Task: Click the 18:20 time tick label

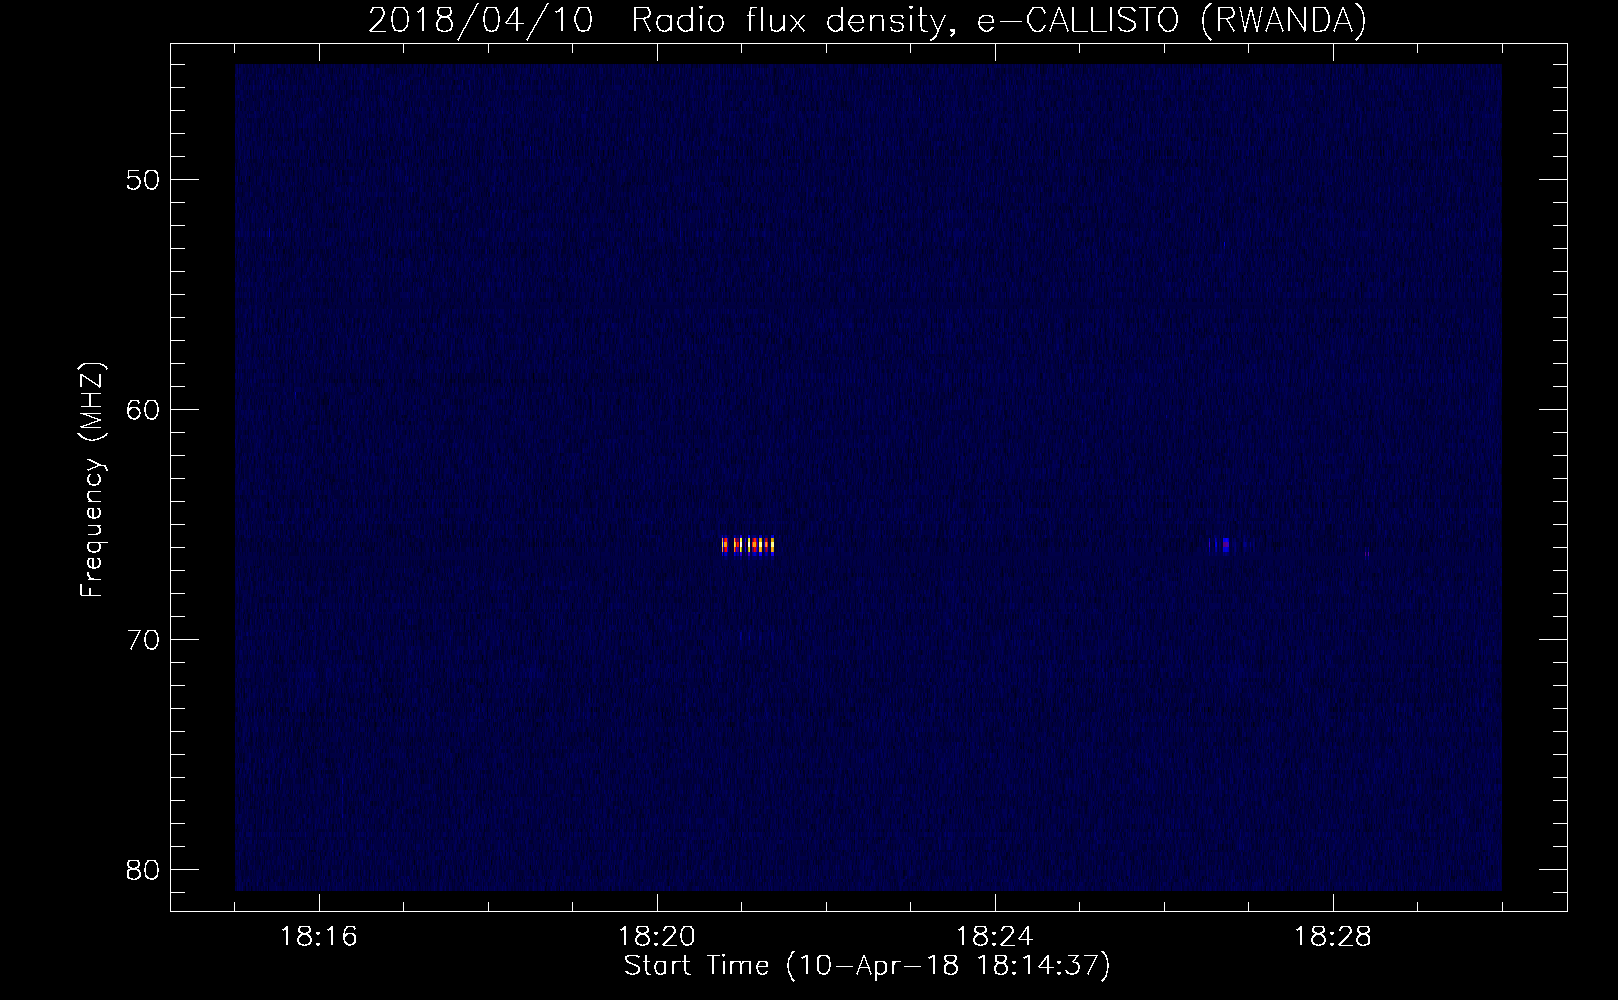Action: pos(657,937)
